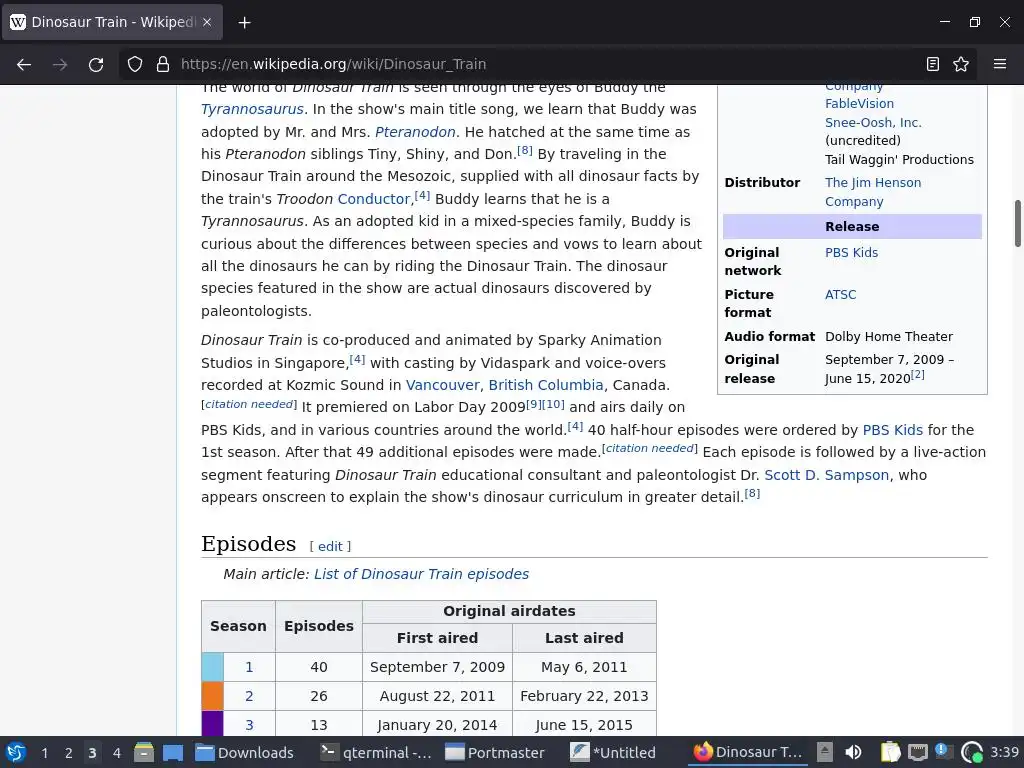
Task: Click PBS Kids in Original network row
Action: tap(851, 253)
